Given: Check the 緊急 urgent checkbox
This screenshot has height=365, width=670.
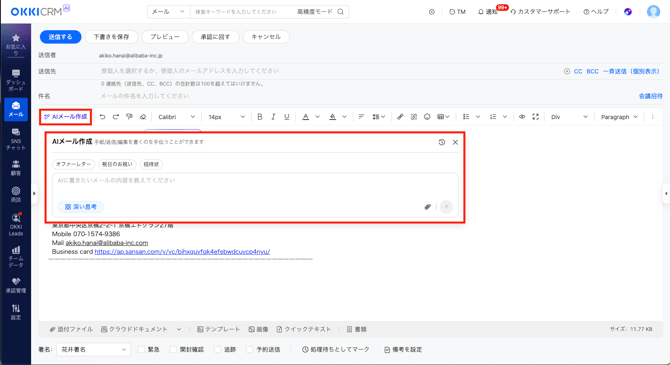Looking at the screenshot, I should [141, 350].
